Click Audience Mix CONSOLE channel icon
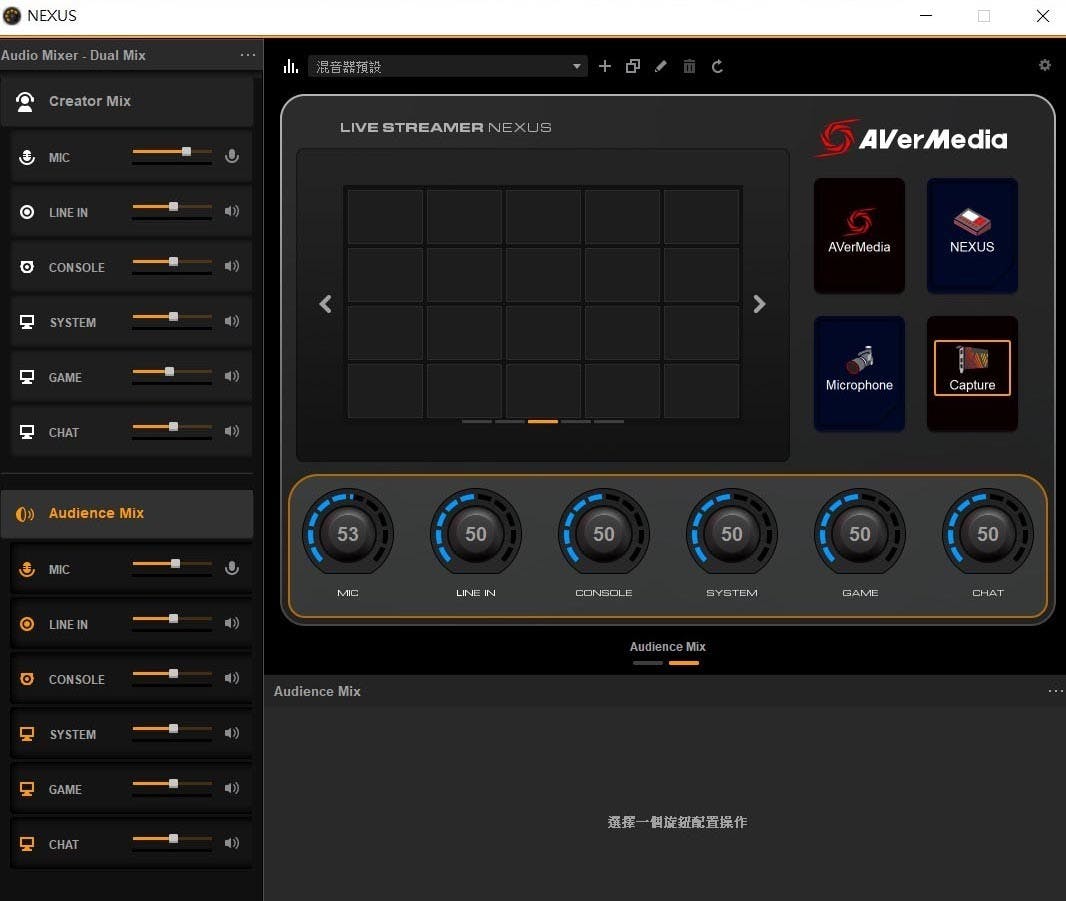This screenshot has height=901, width=1066. (x=27, y=679)
